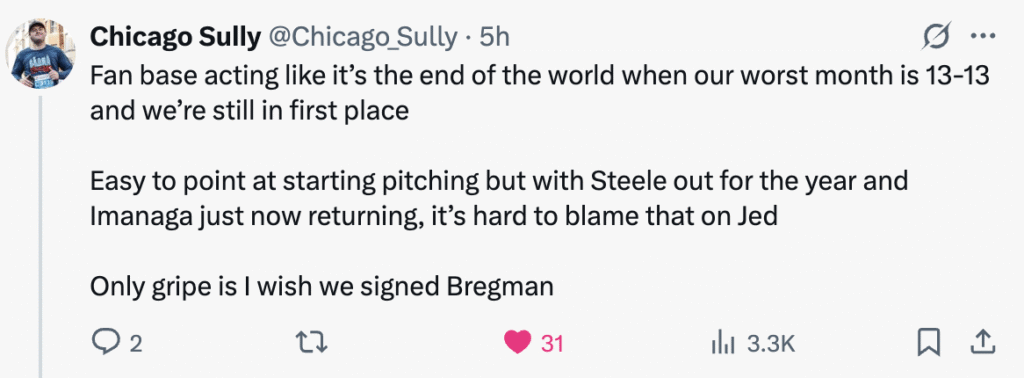The image size is (1024, 378).
Task: Click the 'Fan base acting like' paragraph
Action: pos(539,93)
